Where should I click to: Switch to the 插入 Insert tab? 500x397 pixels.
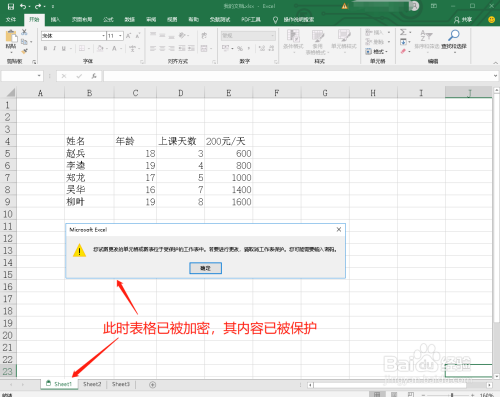(55, 20)
